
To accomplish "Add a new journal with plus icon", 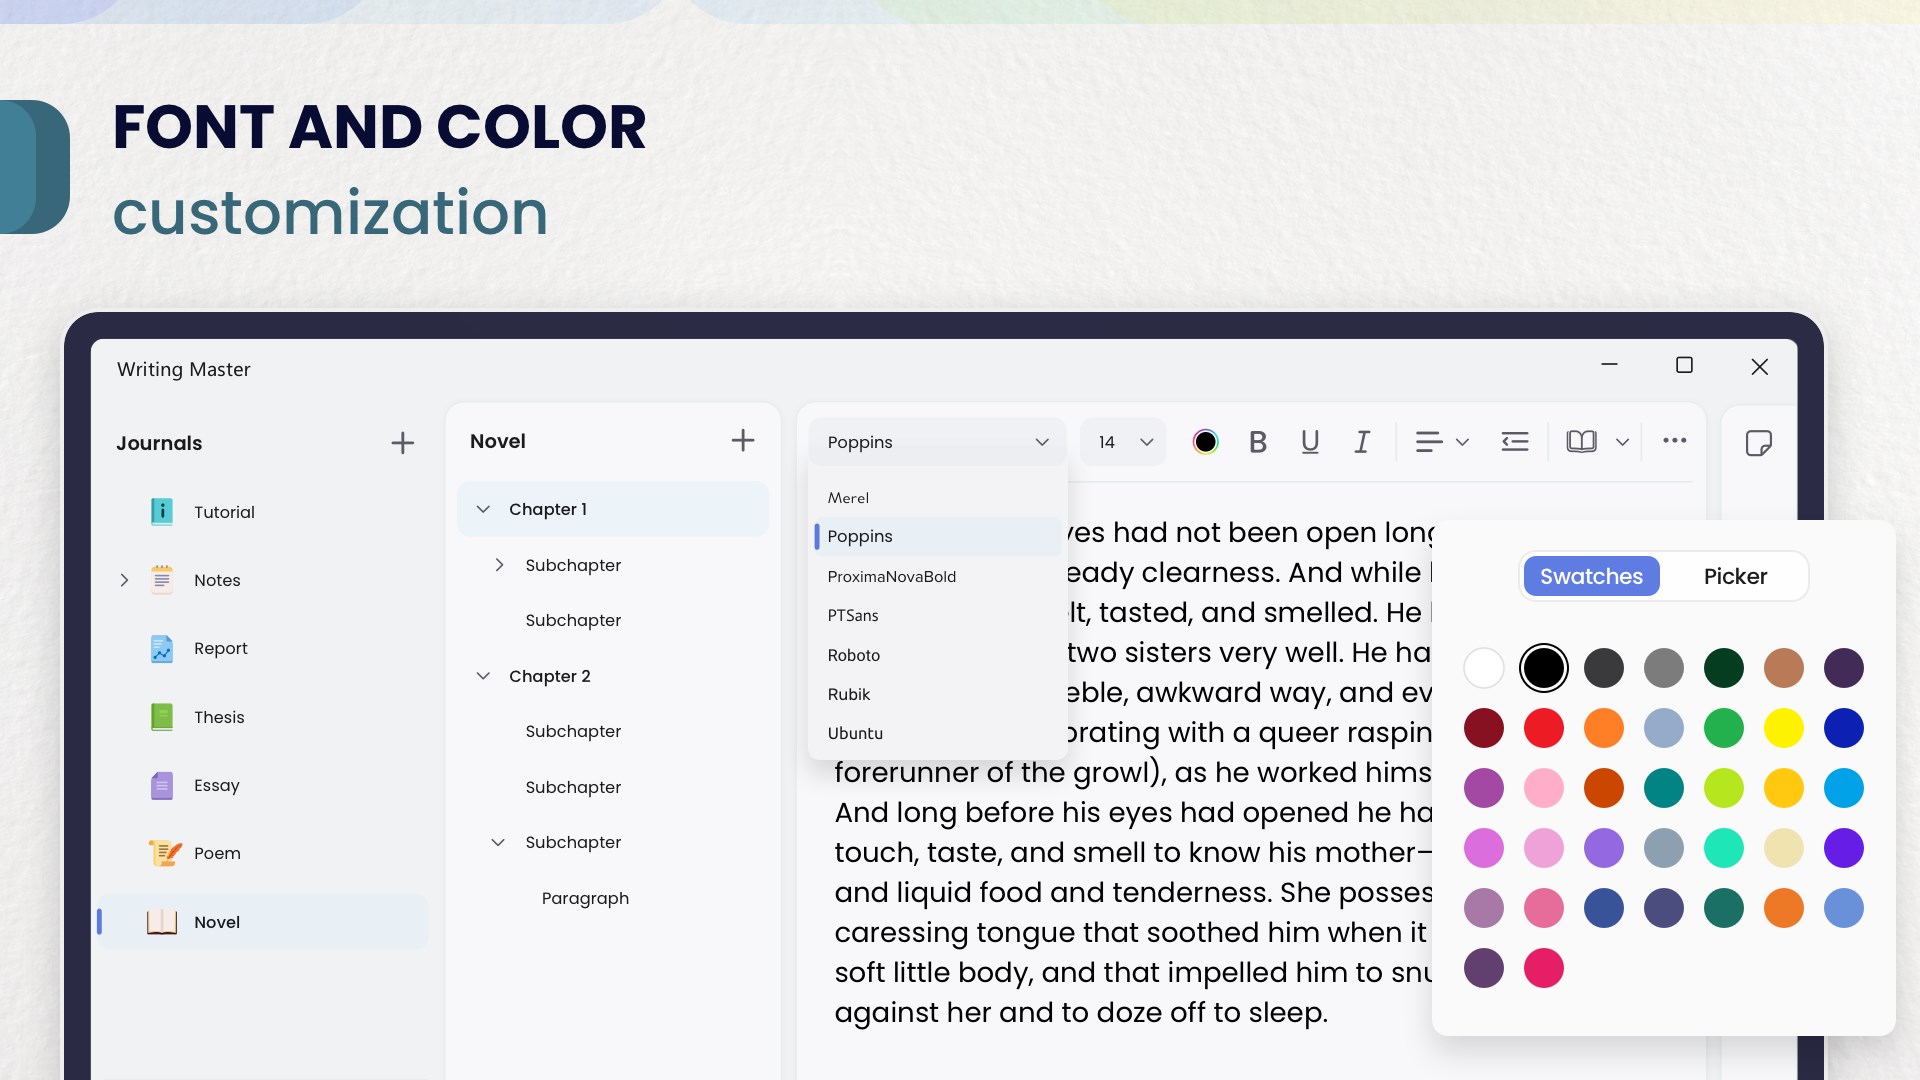I will tap(402, 443).
